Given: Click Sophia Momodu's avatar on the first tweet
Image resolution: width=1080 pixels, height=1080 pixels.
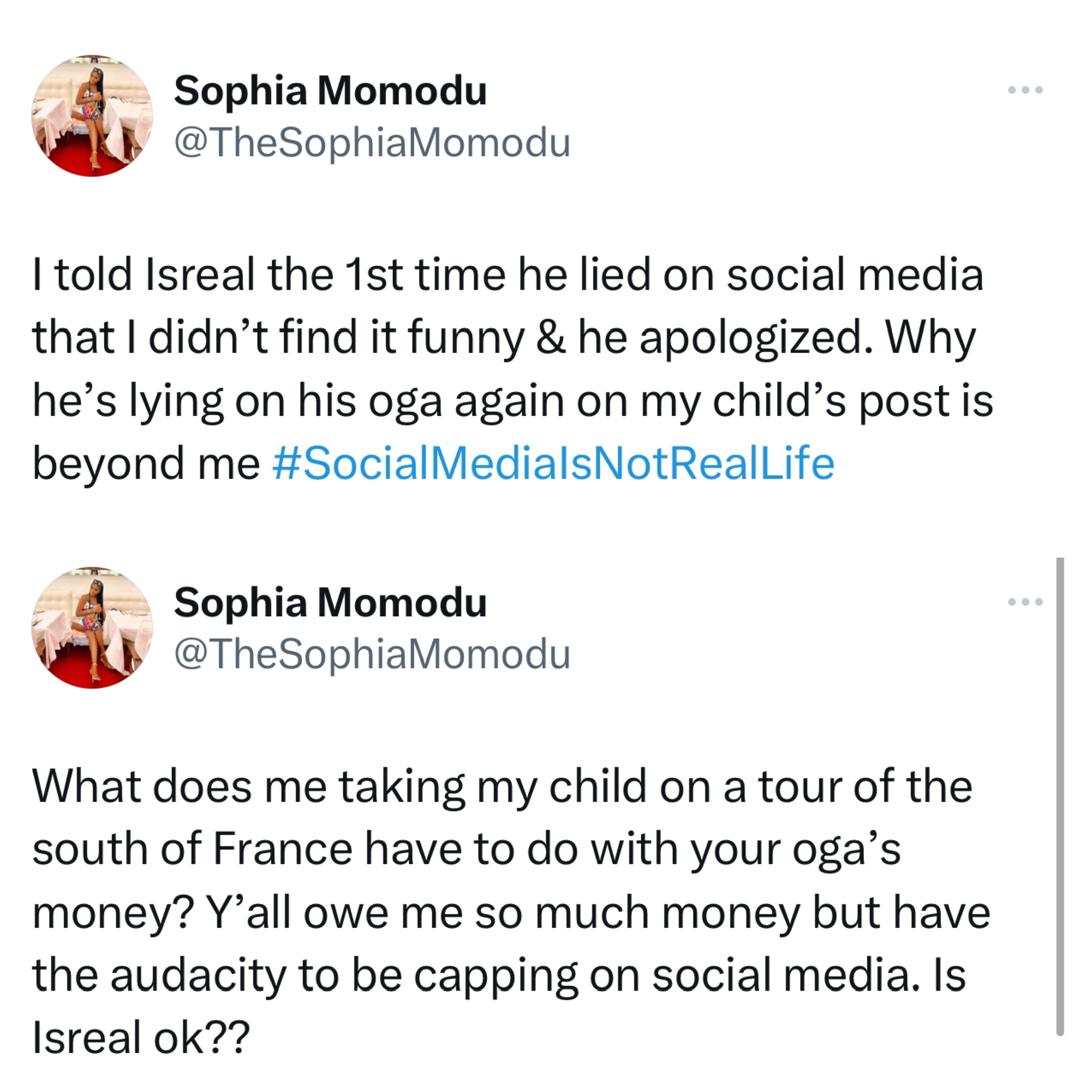Looking at the screenshot, I should 92,116.
